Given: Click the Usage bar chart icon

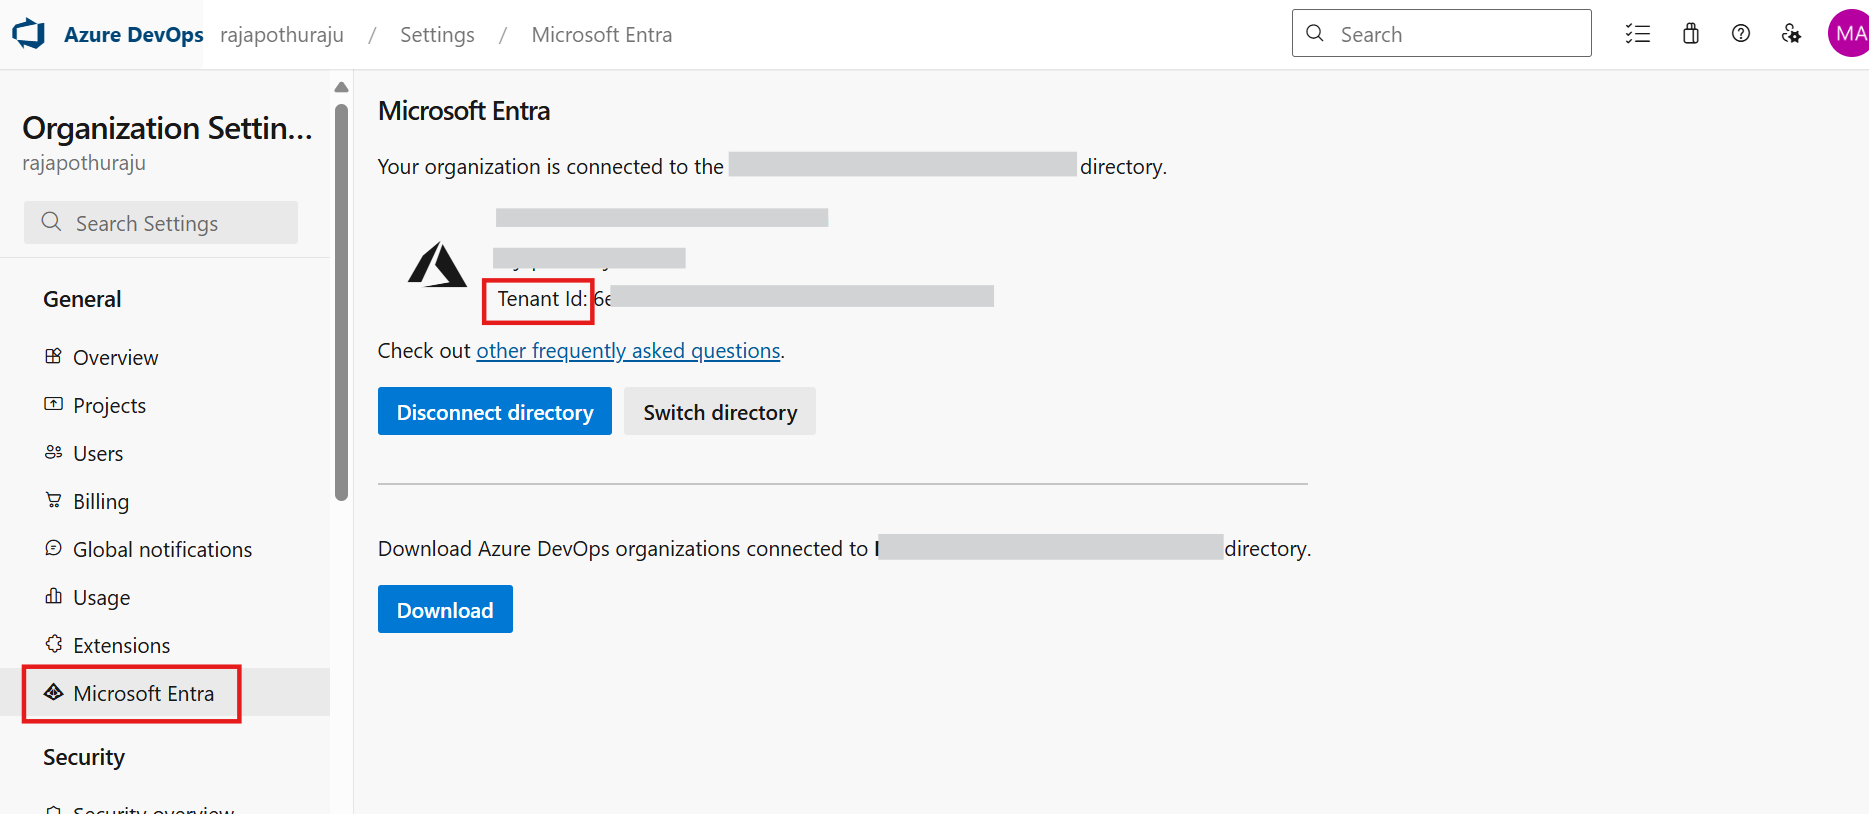Looking at the screenshot, I should [x=54, y=596].
